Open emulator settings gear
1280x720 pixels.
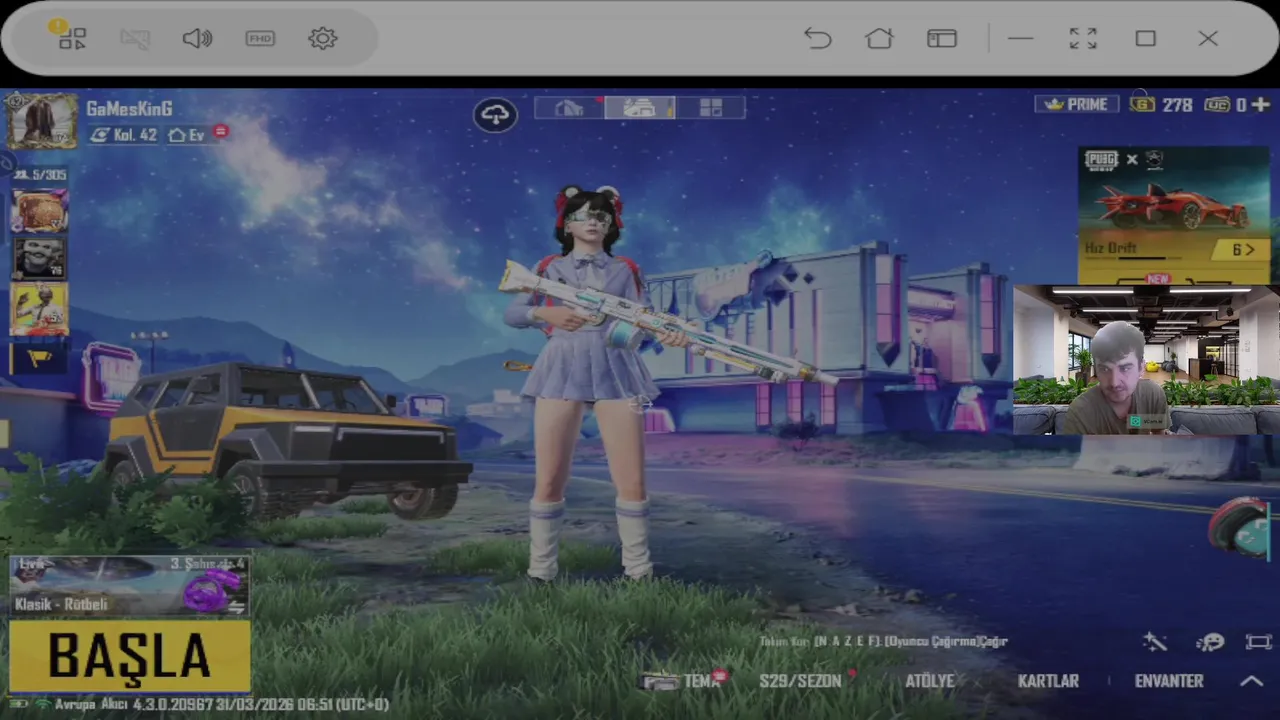pyautogui.click(x=322, y=38)
